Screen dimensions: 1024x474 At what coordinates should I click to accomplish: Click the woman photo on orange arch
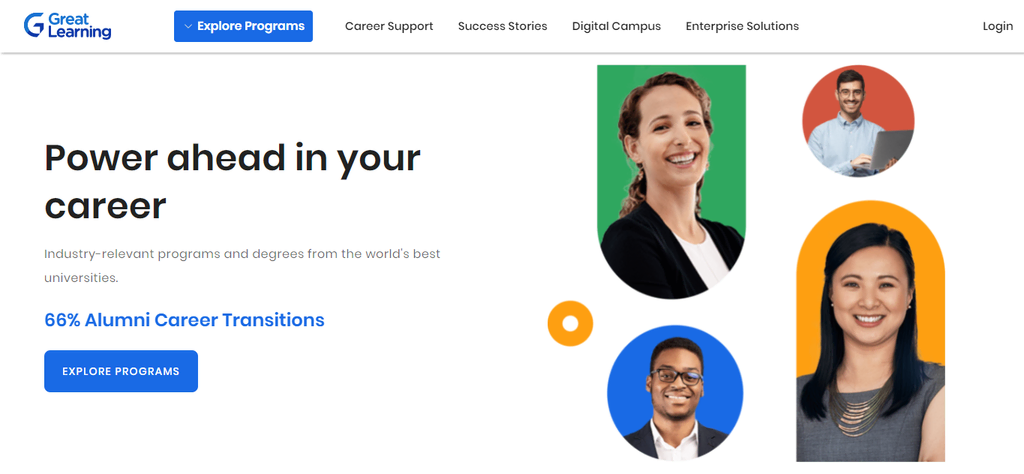[869, 340]
